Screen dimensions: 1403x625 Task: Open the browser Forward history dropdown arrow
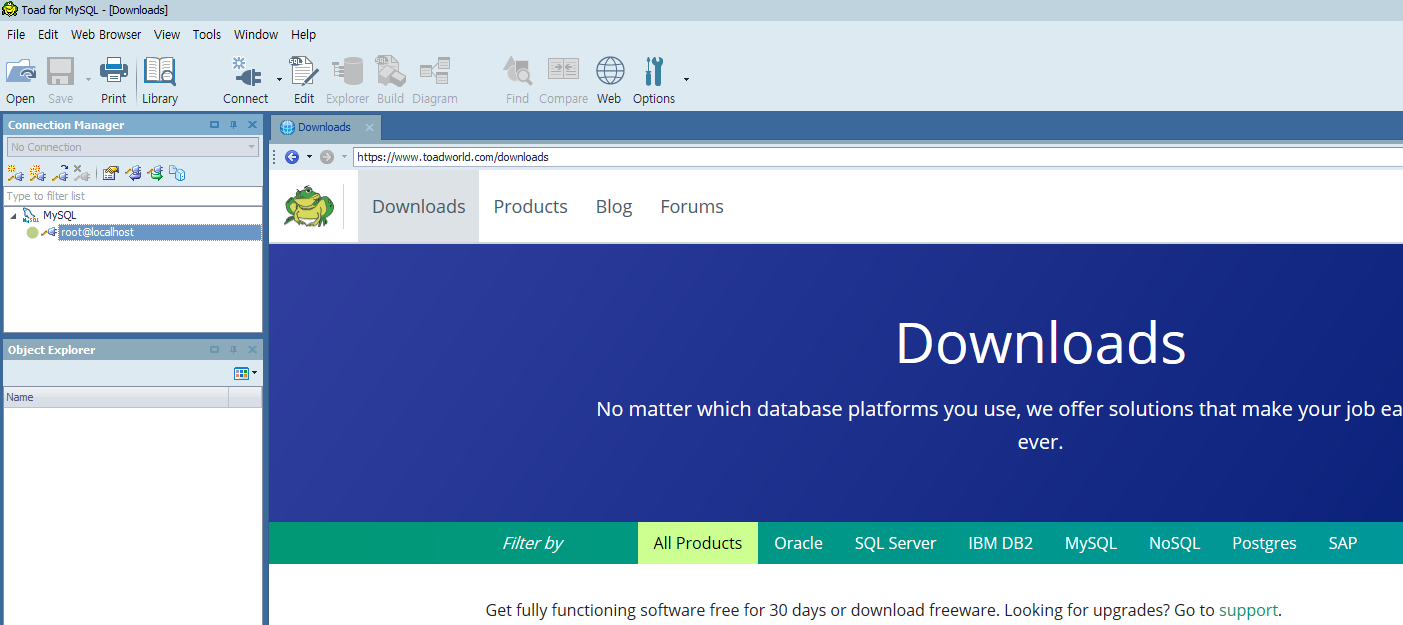pyautogui.click(x=344, y=157)
